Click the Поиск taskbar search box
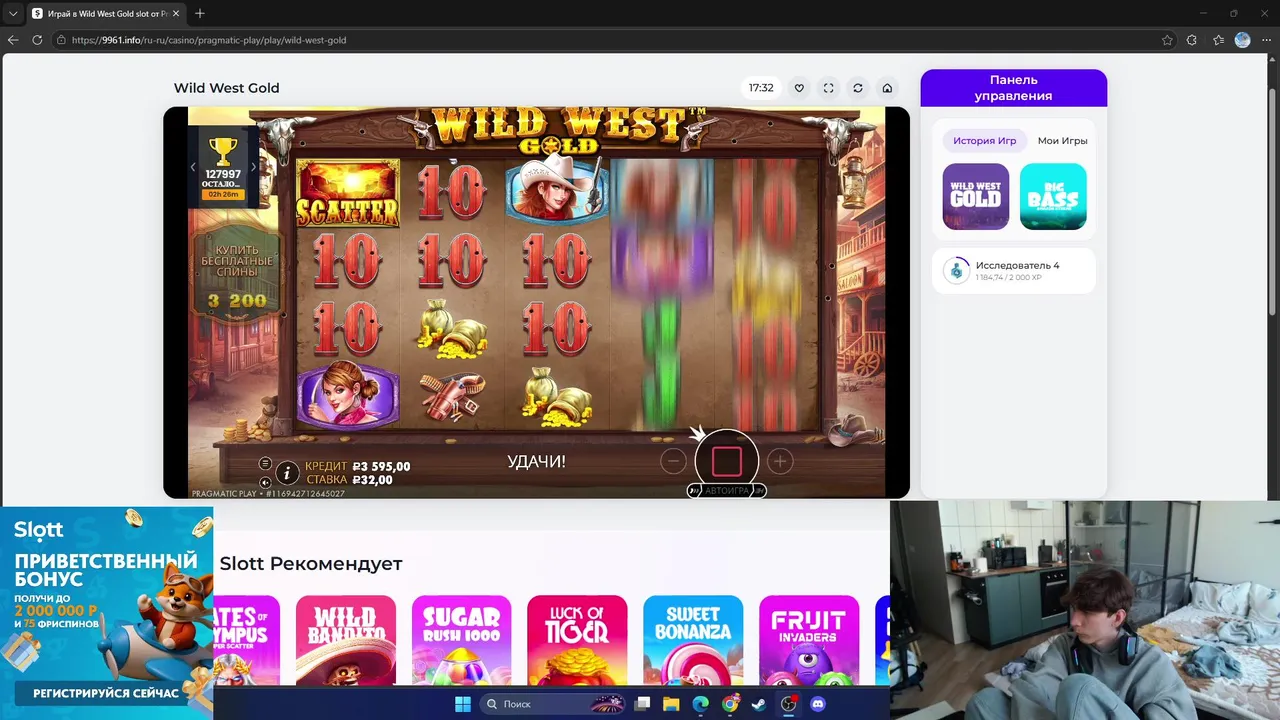The image size is (1280, 720). click(x=553, y=704)
